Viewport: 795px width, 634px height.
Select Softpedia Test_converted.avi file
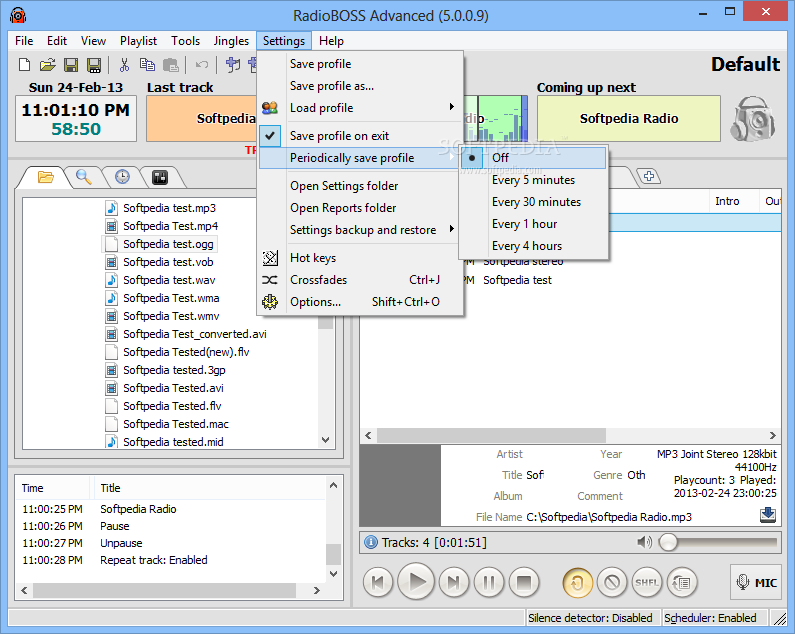[x=195, y=334]
